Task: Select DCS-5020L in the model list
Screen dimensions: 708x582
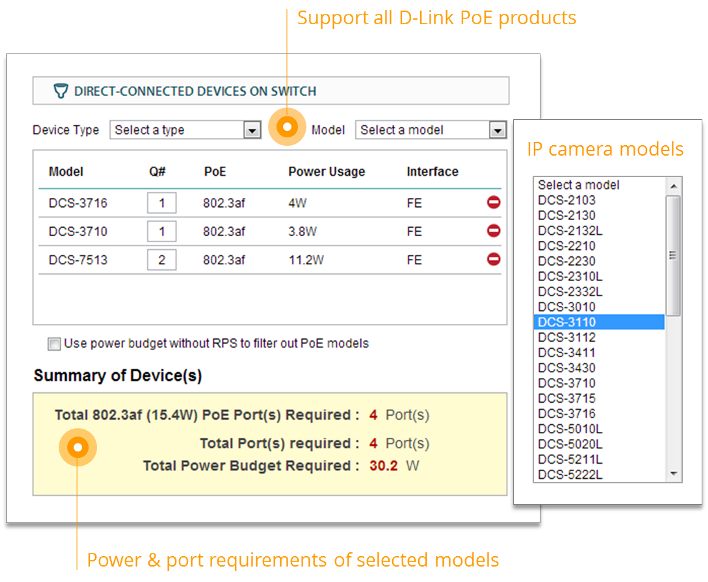Action: click(x=599, y=444)
